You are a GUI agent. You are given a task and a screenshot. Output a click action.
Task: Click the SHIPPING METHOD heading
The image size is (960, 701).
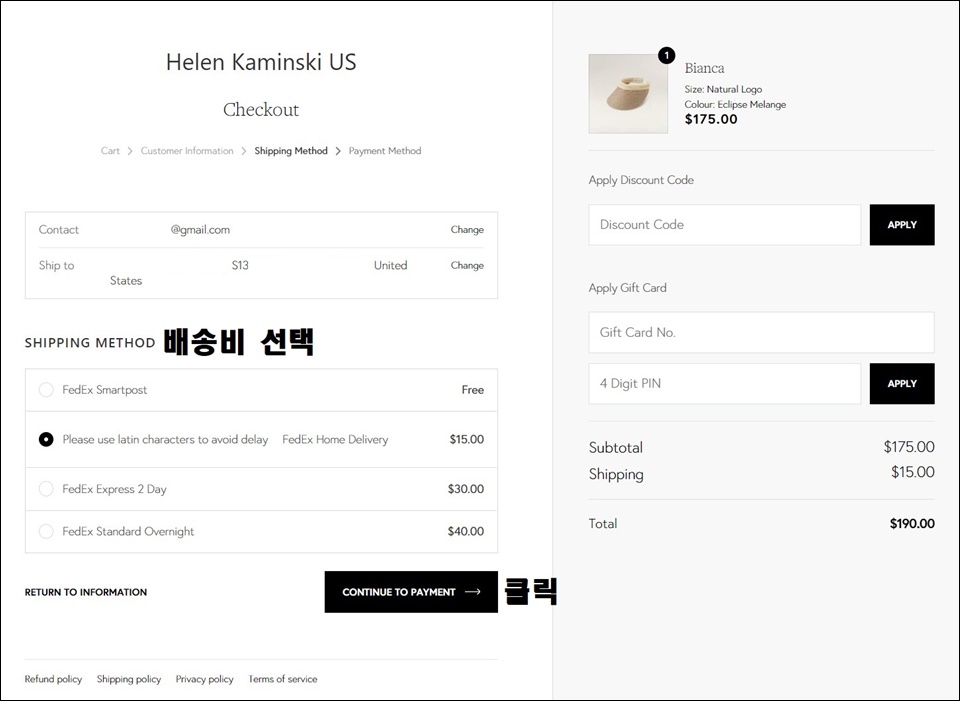click(90, 343)
